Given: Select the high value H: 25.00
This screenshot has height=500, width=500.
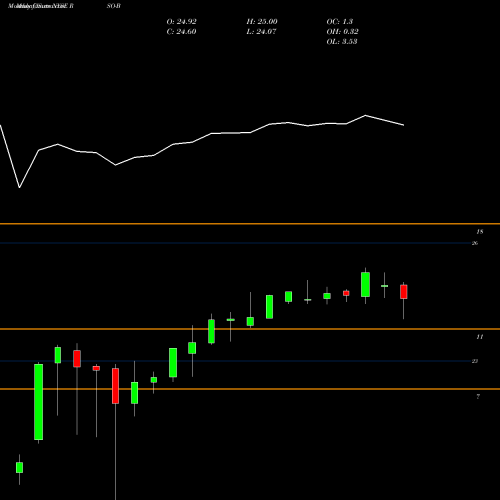Looking at the screenshot, I should (262, 22).
